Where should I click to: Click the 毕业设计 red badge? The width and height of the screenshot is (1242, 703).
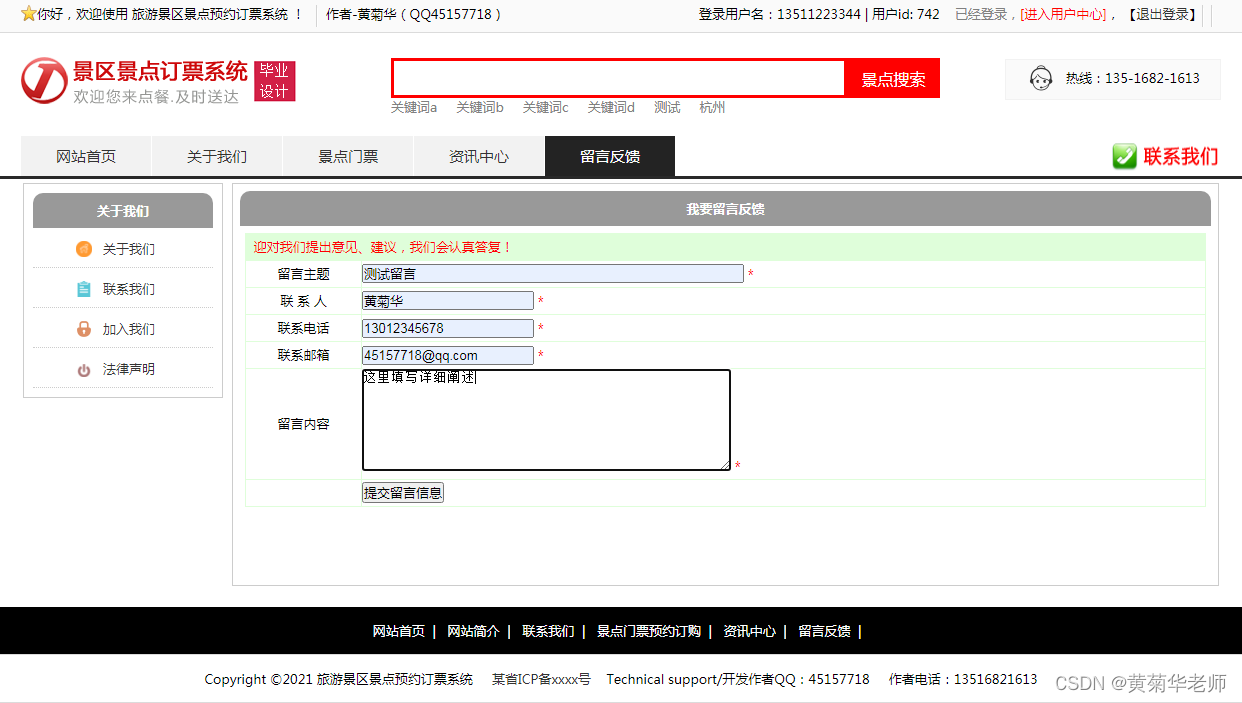274,81
